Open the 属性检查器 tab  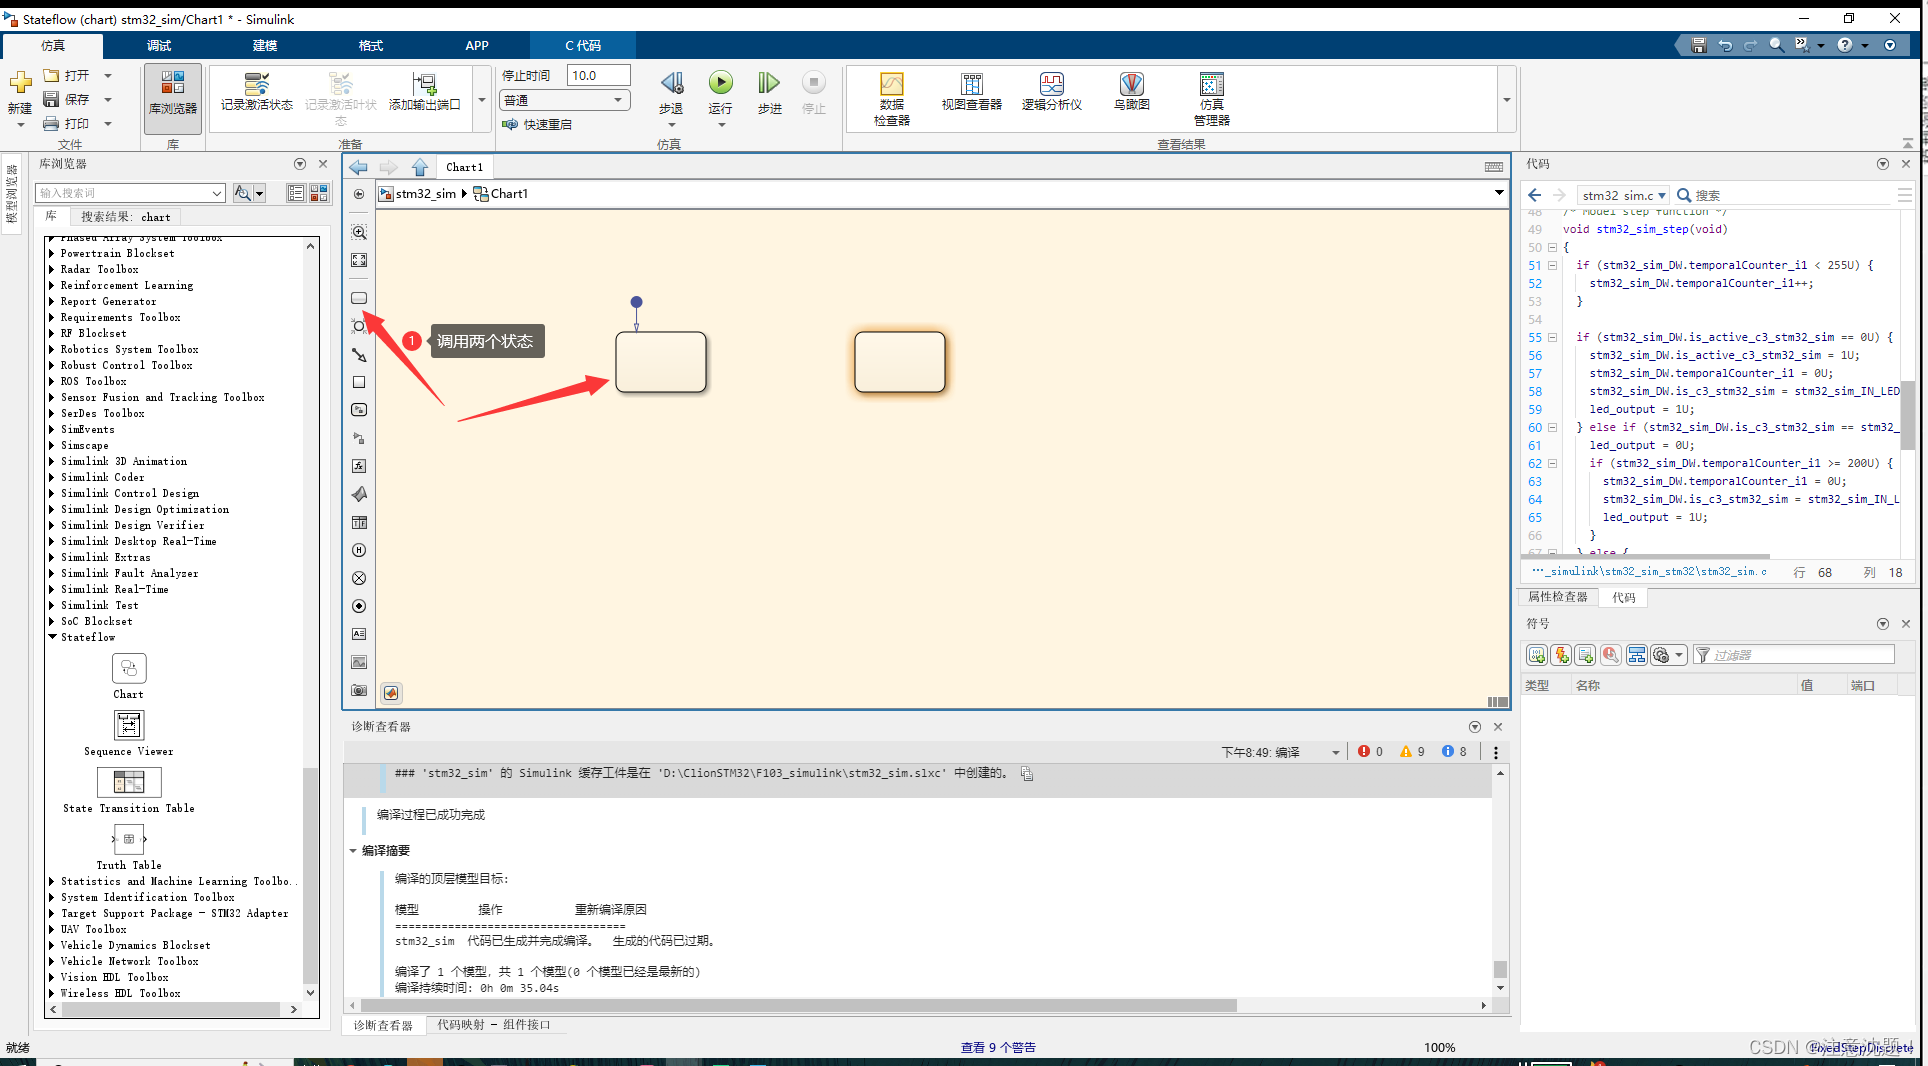[x=1557, y=597]
